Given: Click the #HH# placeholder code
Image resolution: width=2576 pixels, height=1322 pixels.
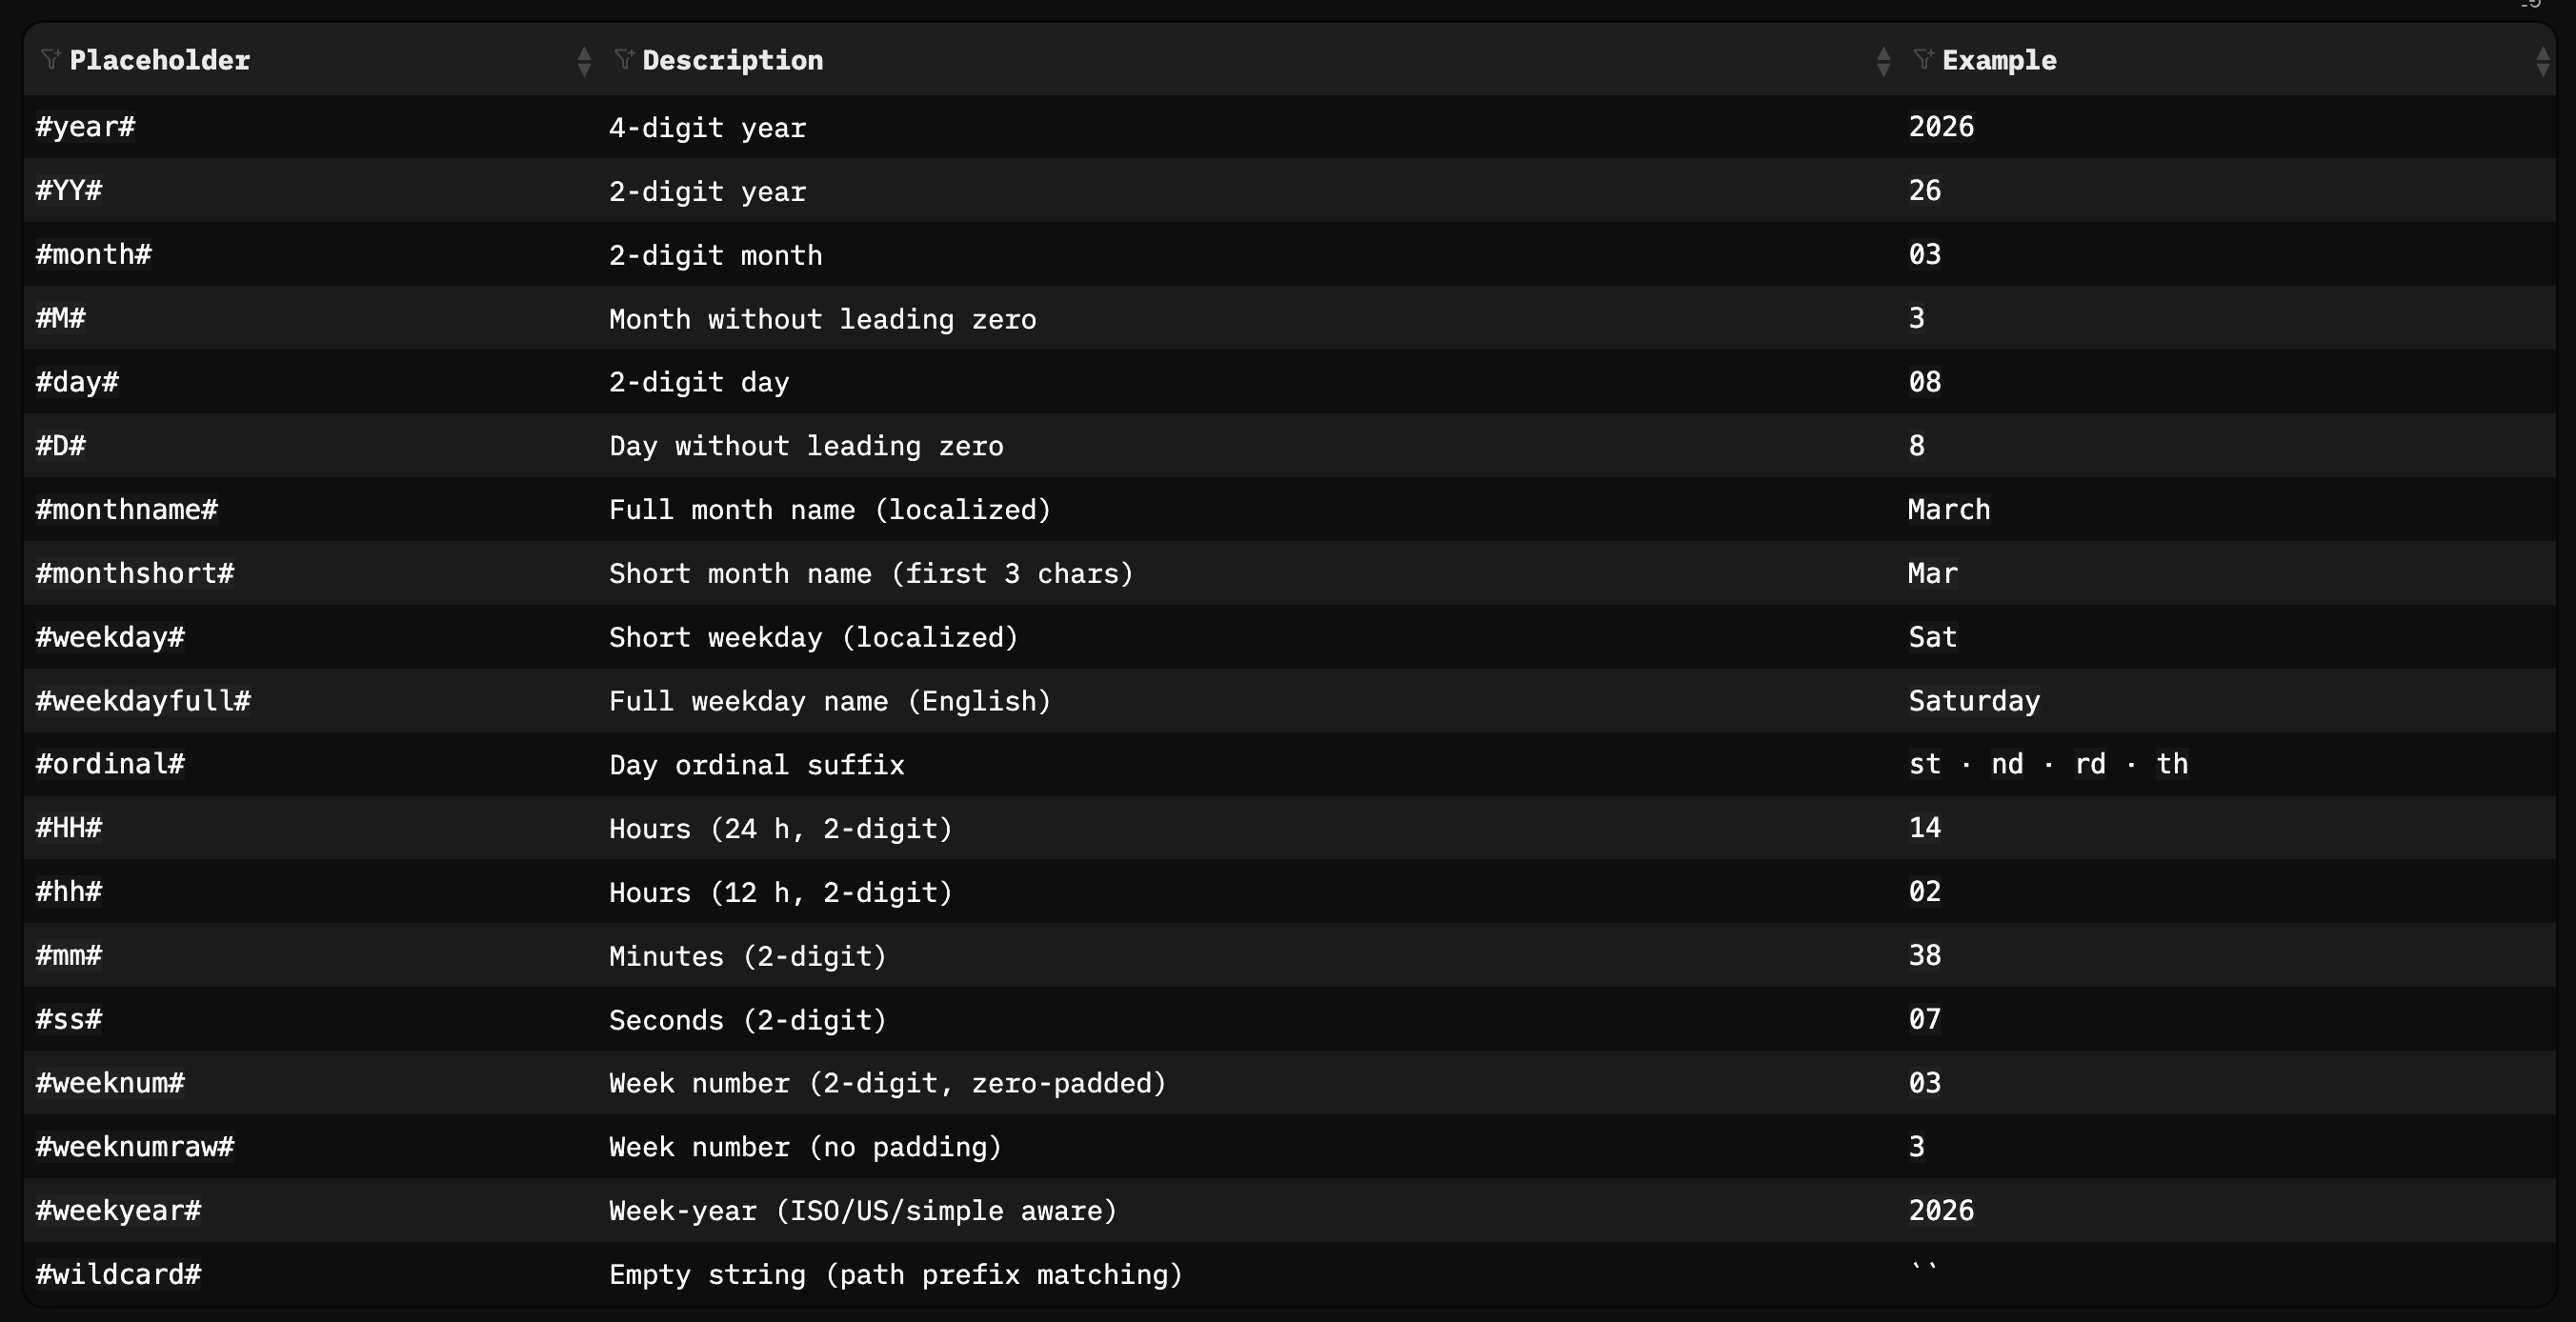Looking at the screenshot, I should point(69,828).
